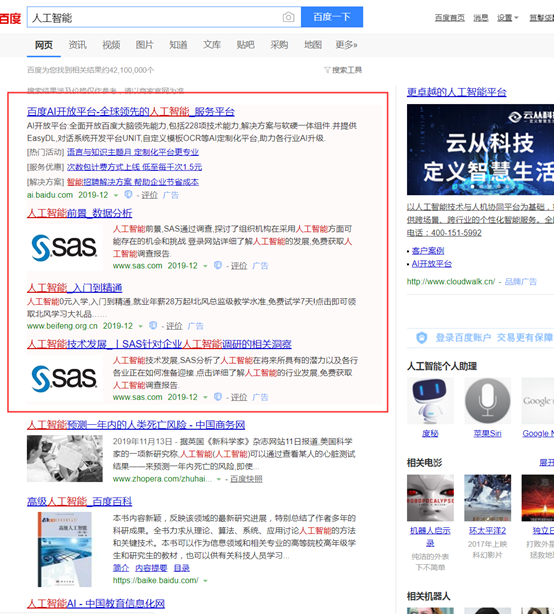Click the 百度一下 search button
The width and height of the screenshot is (554, 614).
[x=332, y=17]
